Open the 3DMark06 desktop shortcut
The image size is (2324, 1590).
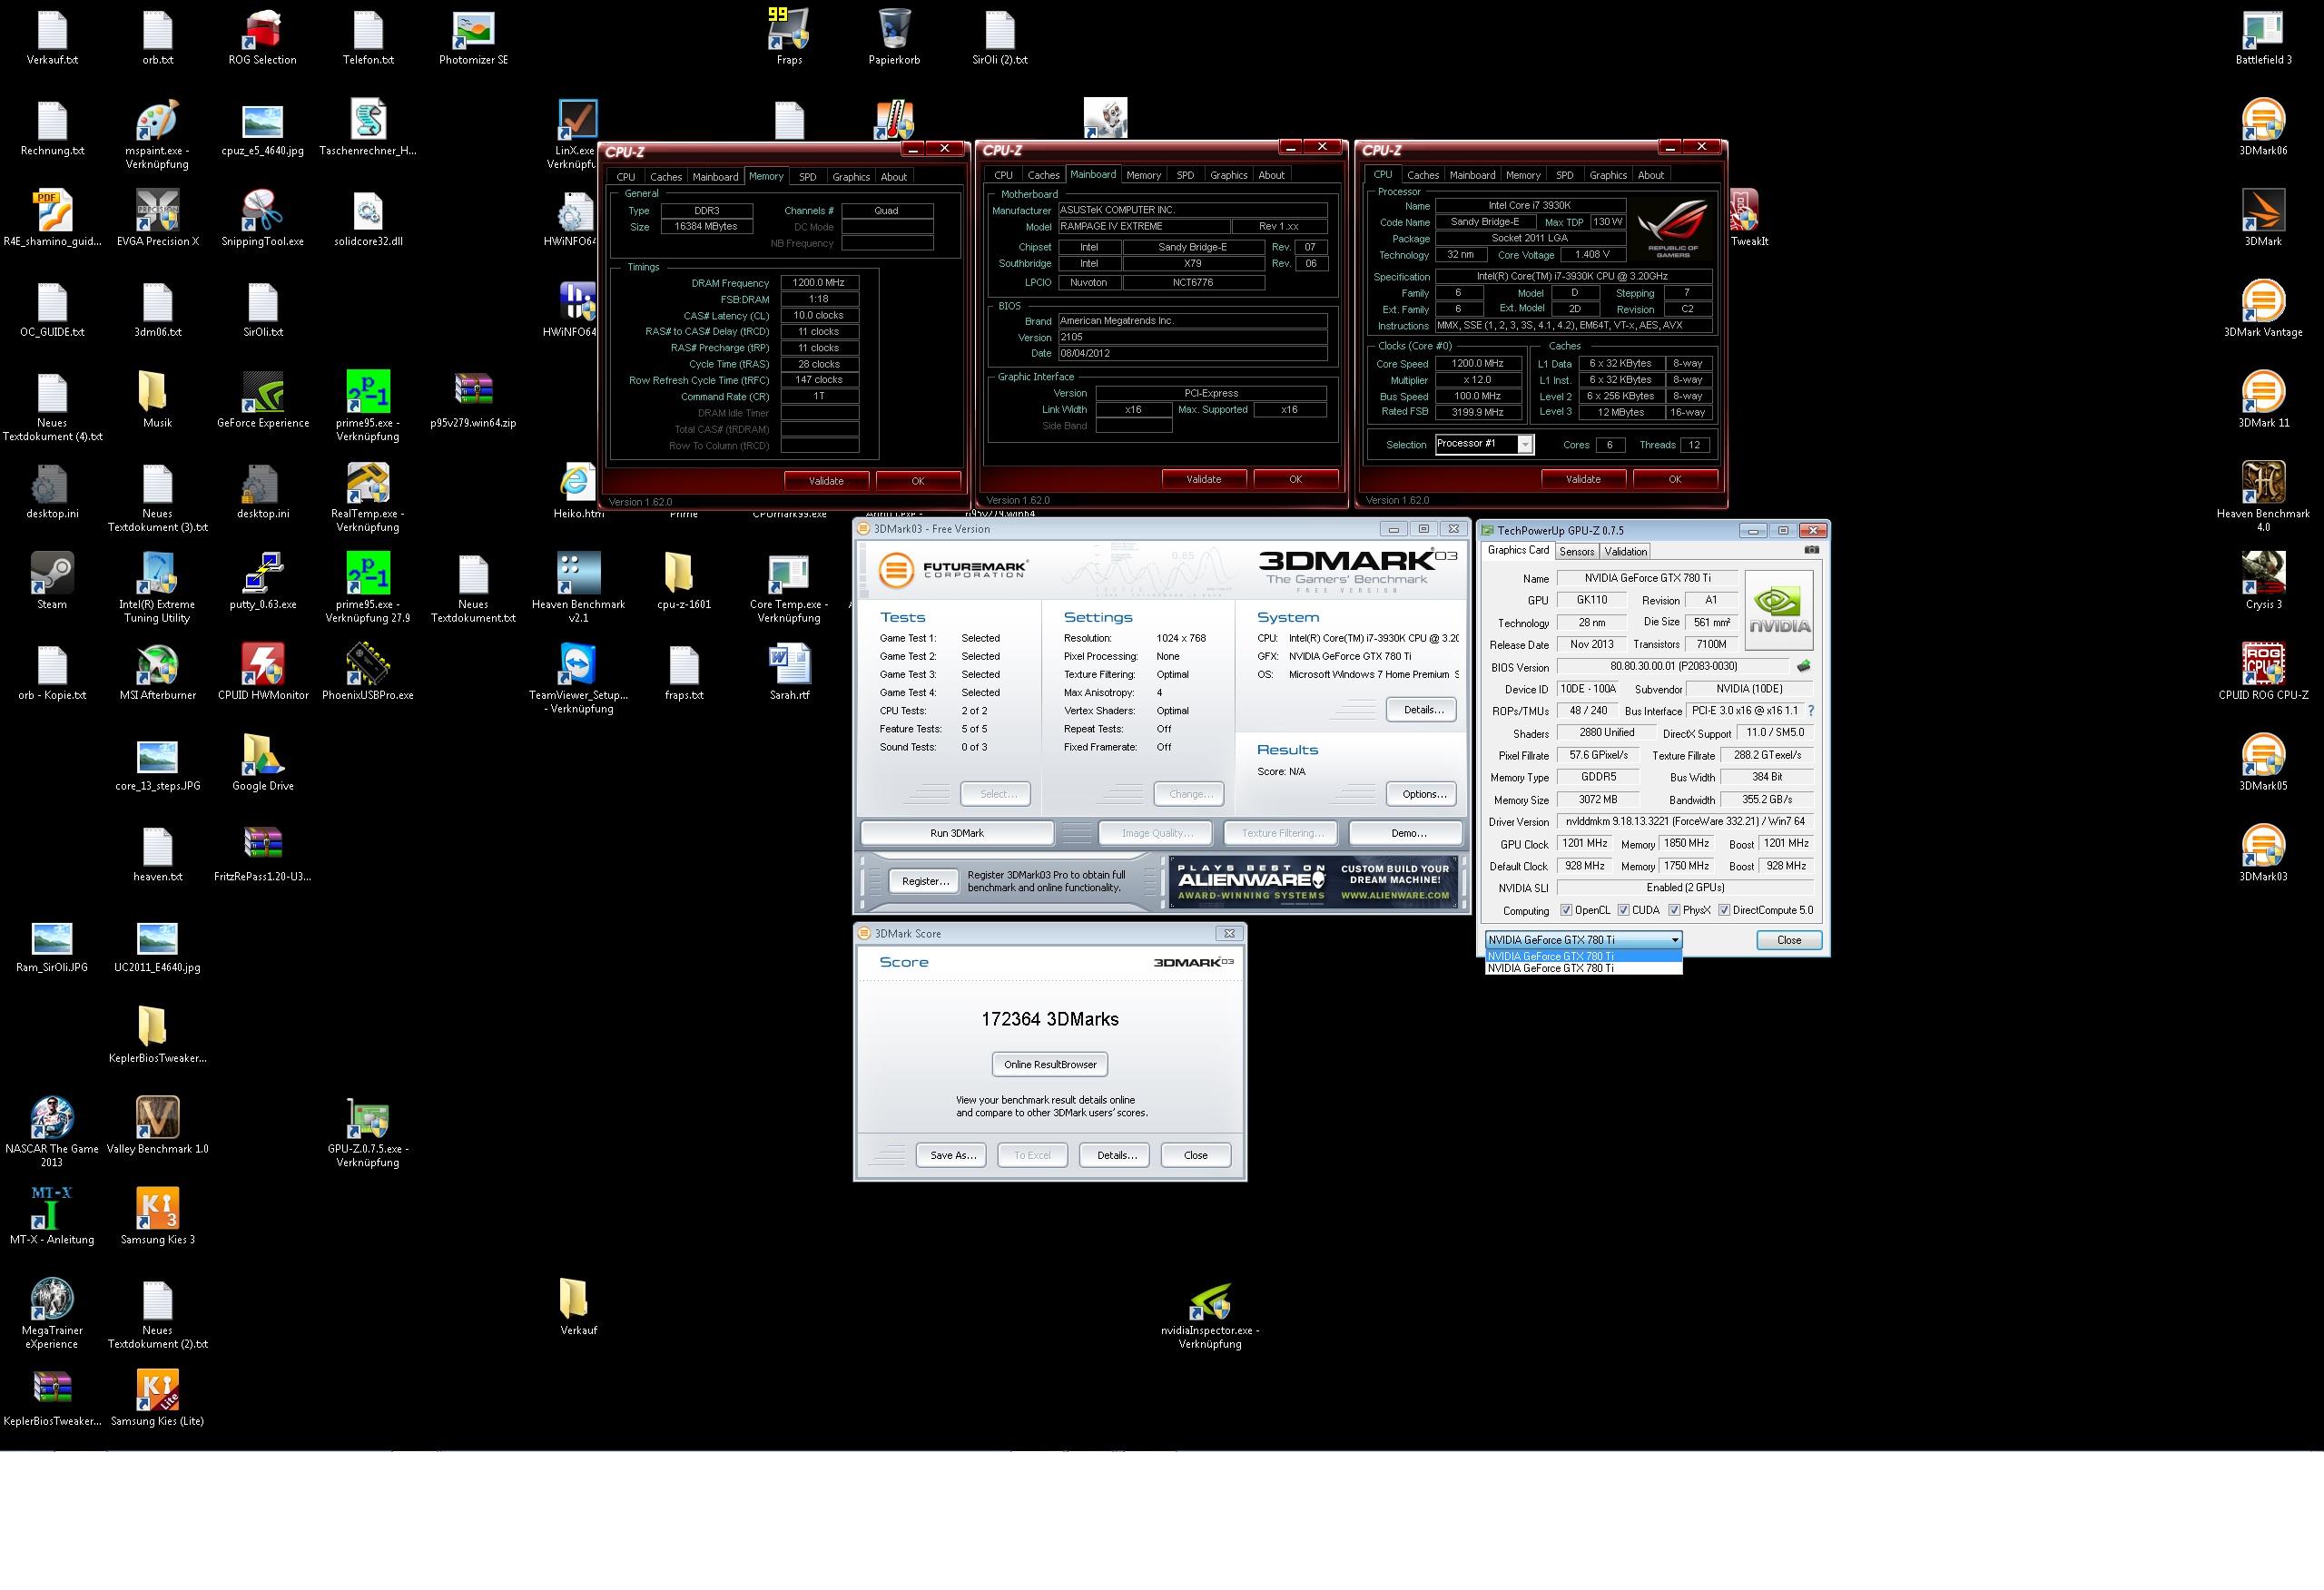click(x=2263, y=127)
